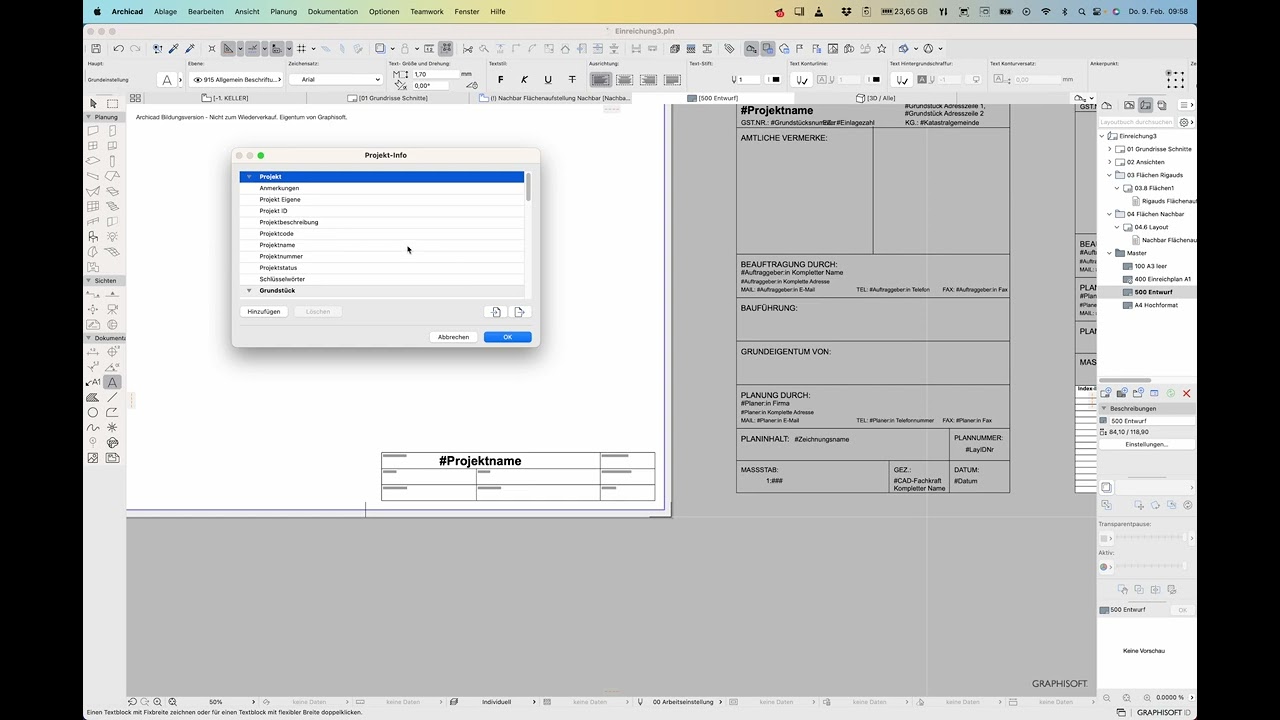Select the Wall tool in Planung
Screen dimensions: 1280x720
(x=93, y=131)
